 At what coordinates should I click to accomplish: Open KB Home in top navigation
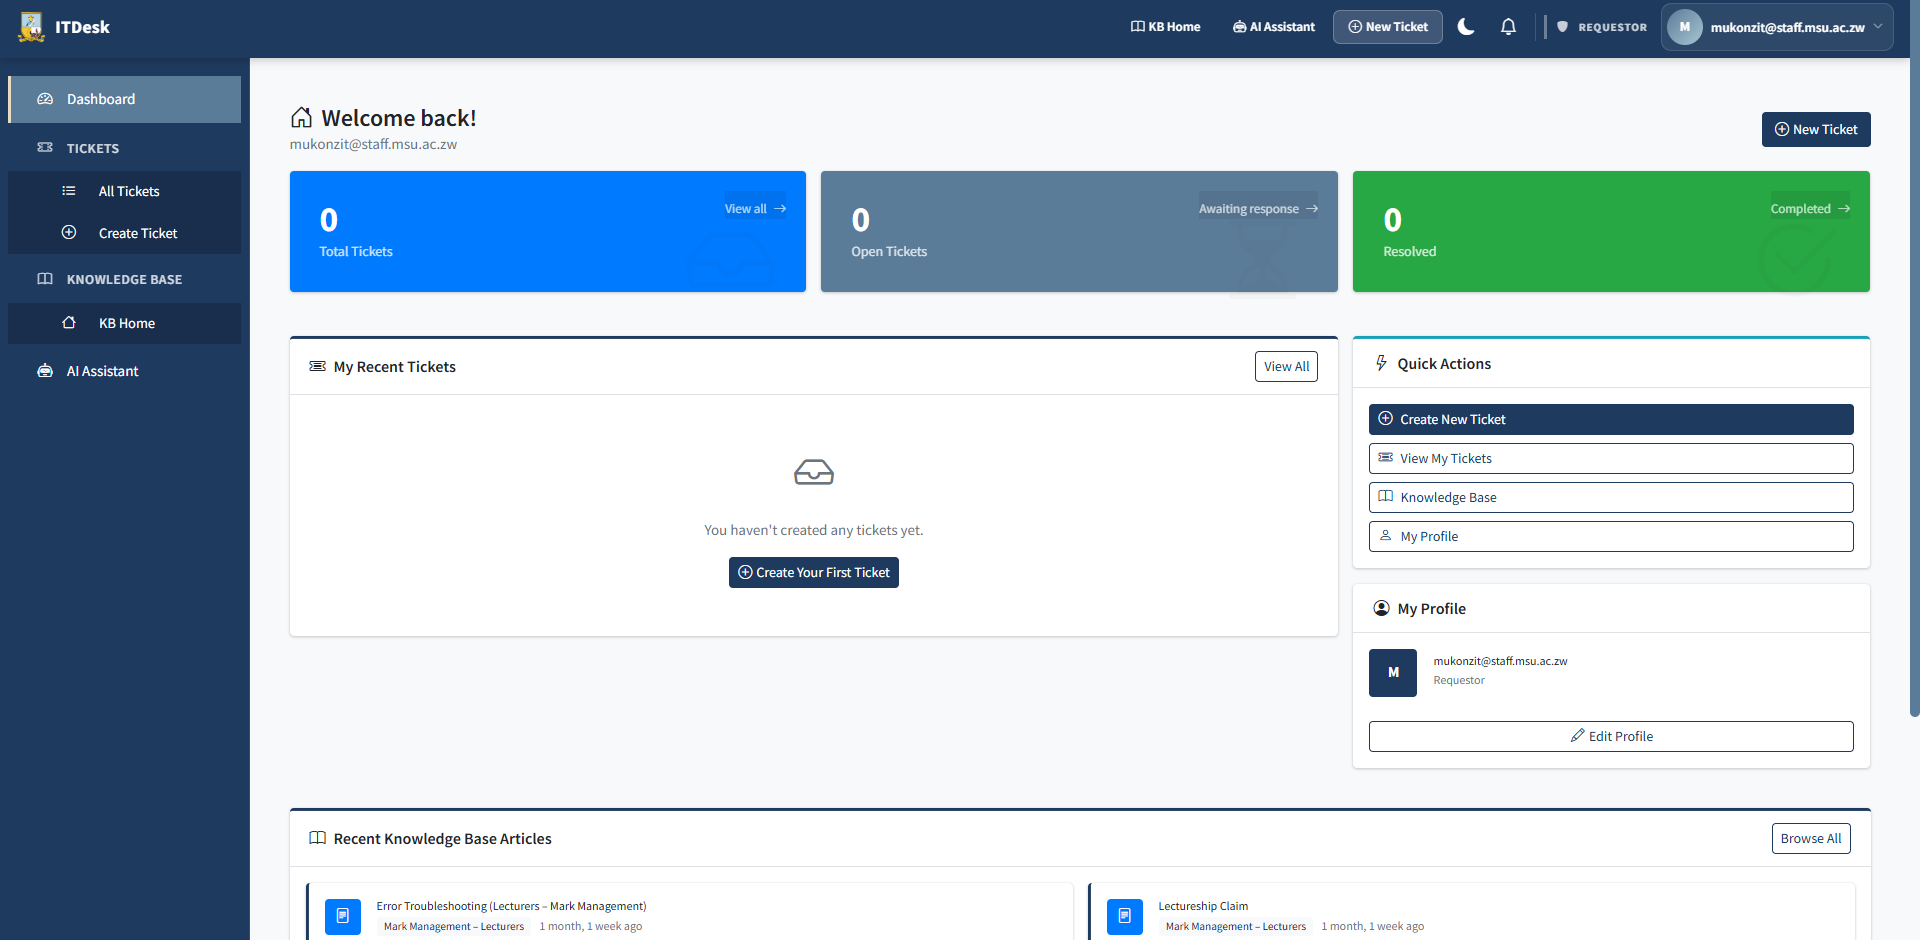click(1166, 27)
